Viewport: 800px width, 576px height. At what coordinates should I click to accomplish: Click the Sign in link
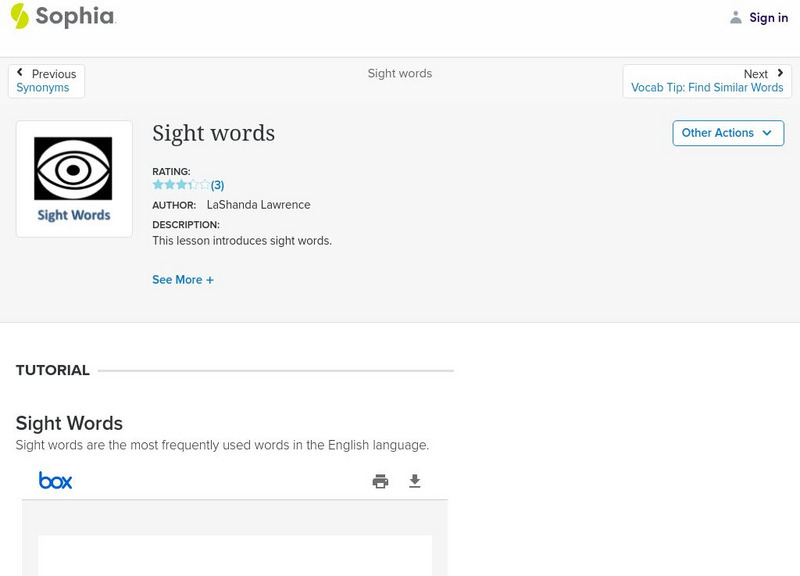click(768, 18)
